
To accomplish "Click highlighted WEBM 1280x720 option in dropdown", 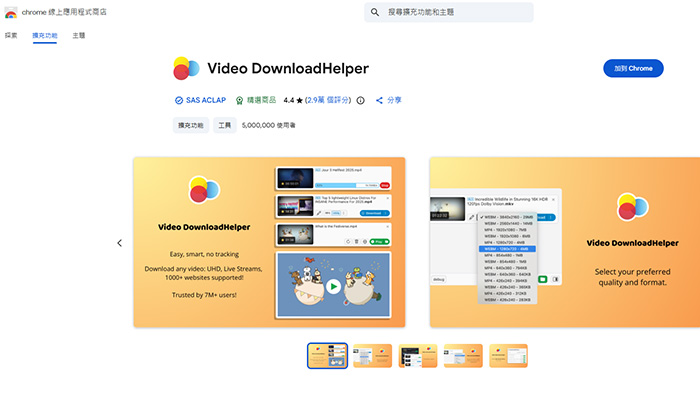I will click(x=507, y=249).
